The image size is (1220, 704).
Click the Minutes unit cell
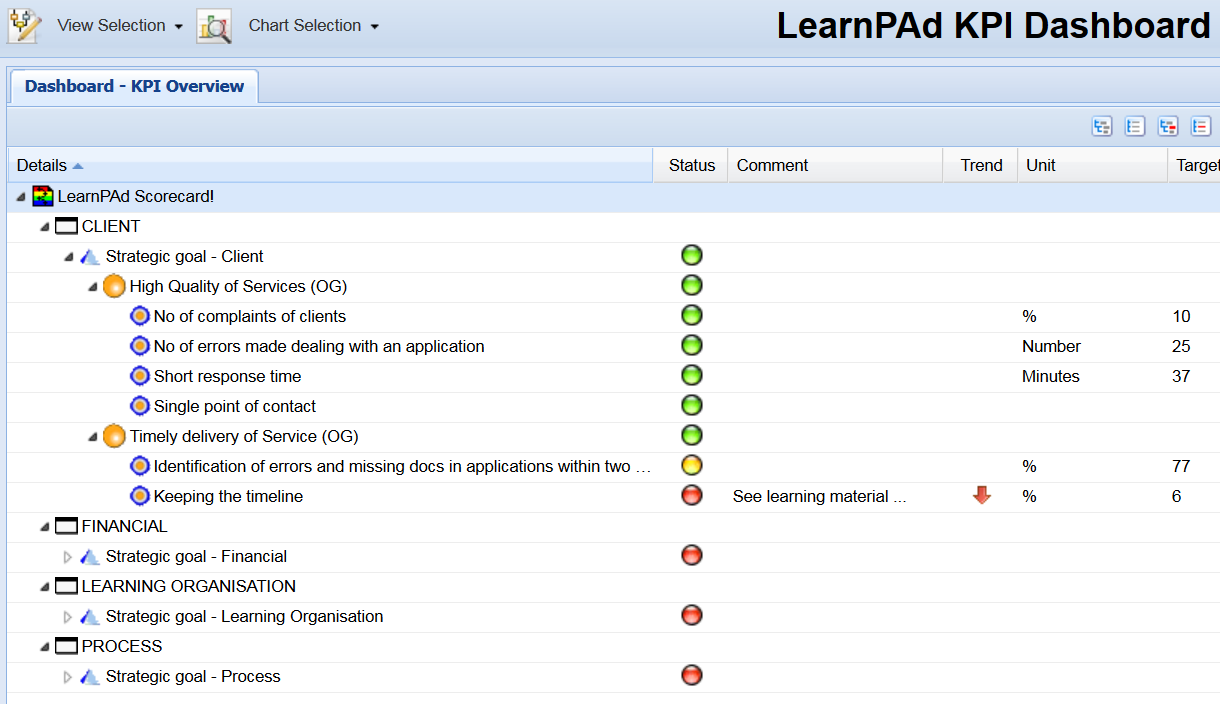click(1051, 376)
